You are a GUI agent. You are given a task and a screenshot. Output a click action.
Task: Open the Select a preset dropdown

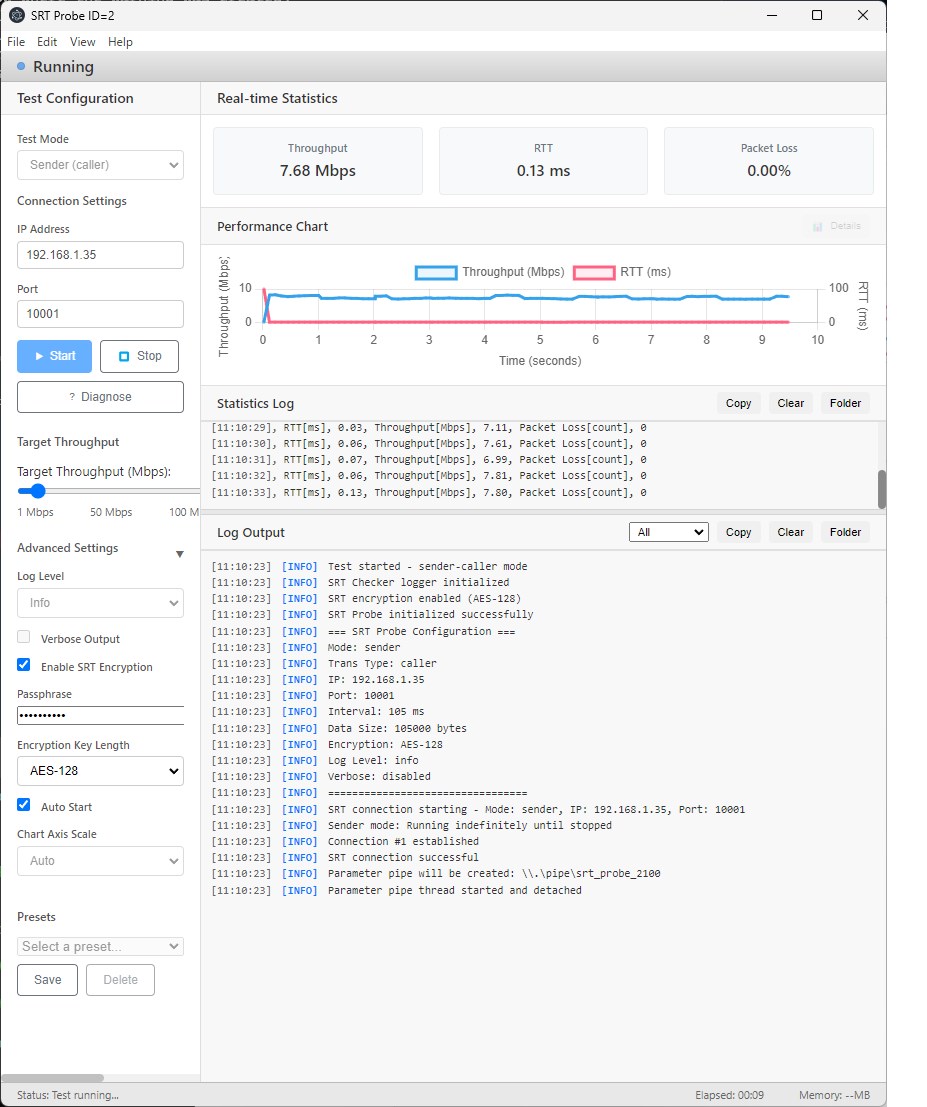pos(100,946)
